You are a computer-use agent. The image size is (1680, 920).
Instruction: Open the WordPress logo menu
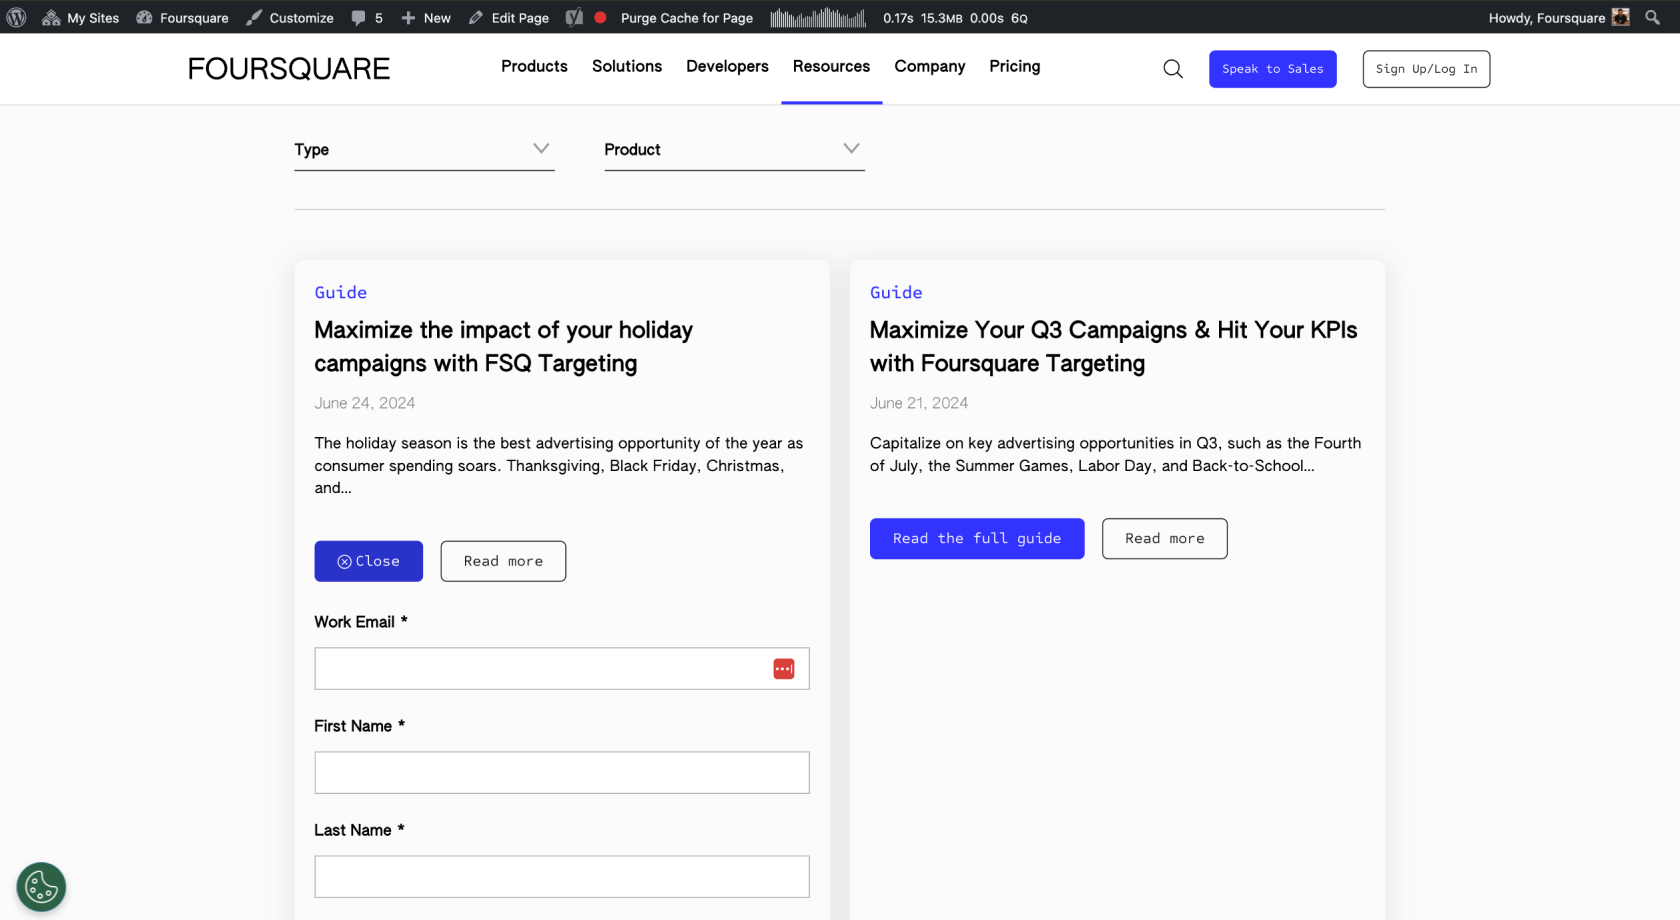pos(16,17)
